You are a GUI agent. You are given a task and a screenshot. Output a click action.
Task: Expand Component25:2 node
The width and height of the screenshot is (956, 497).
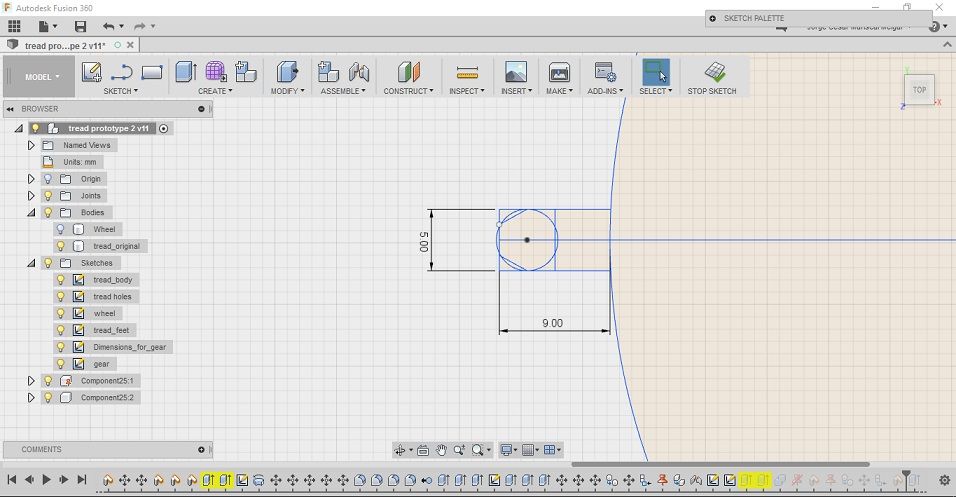tap(31, 397)
